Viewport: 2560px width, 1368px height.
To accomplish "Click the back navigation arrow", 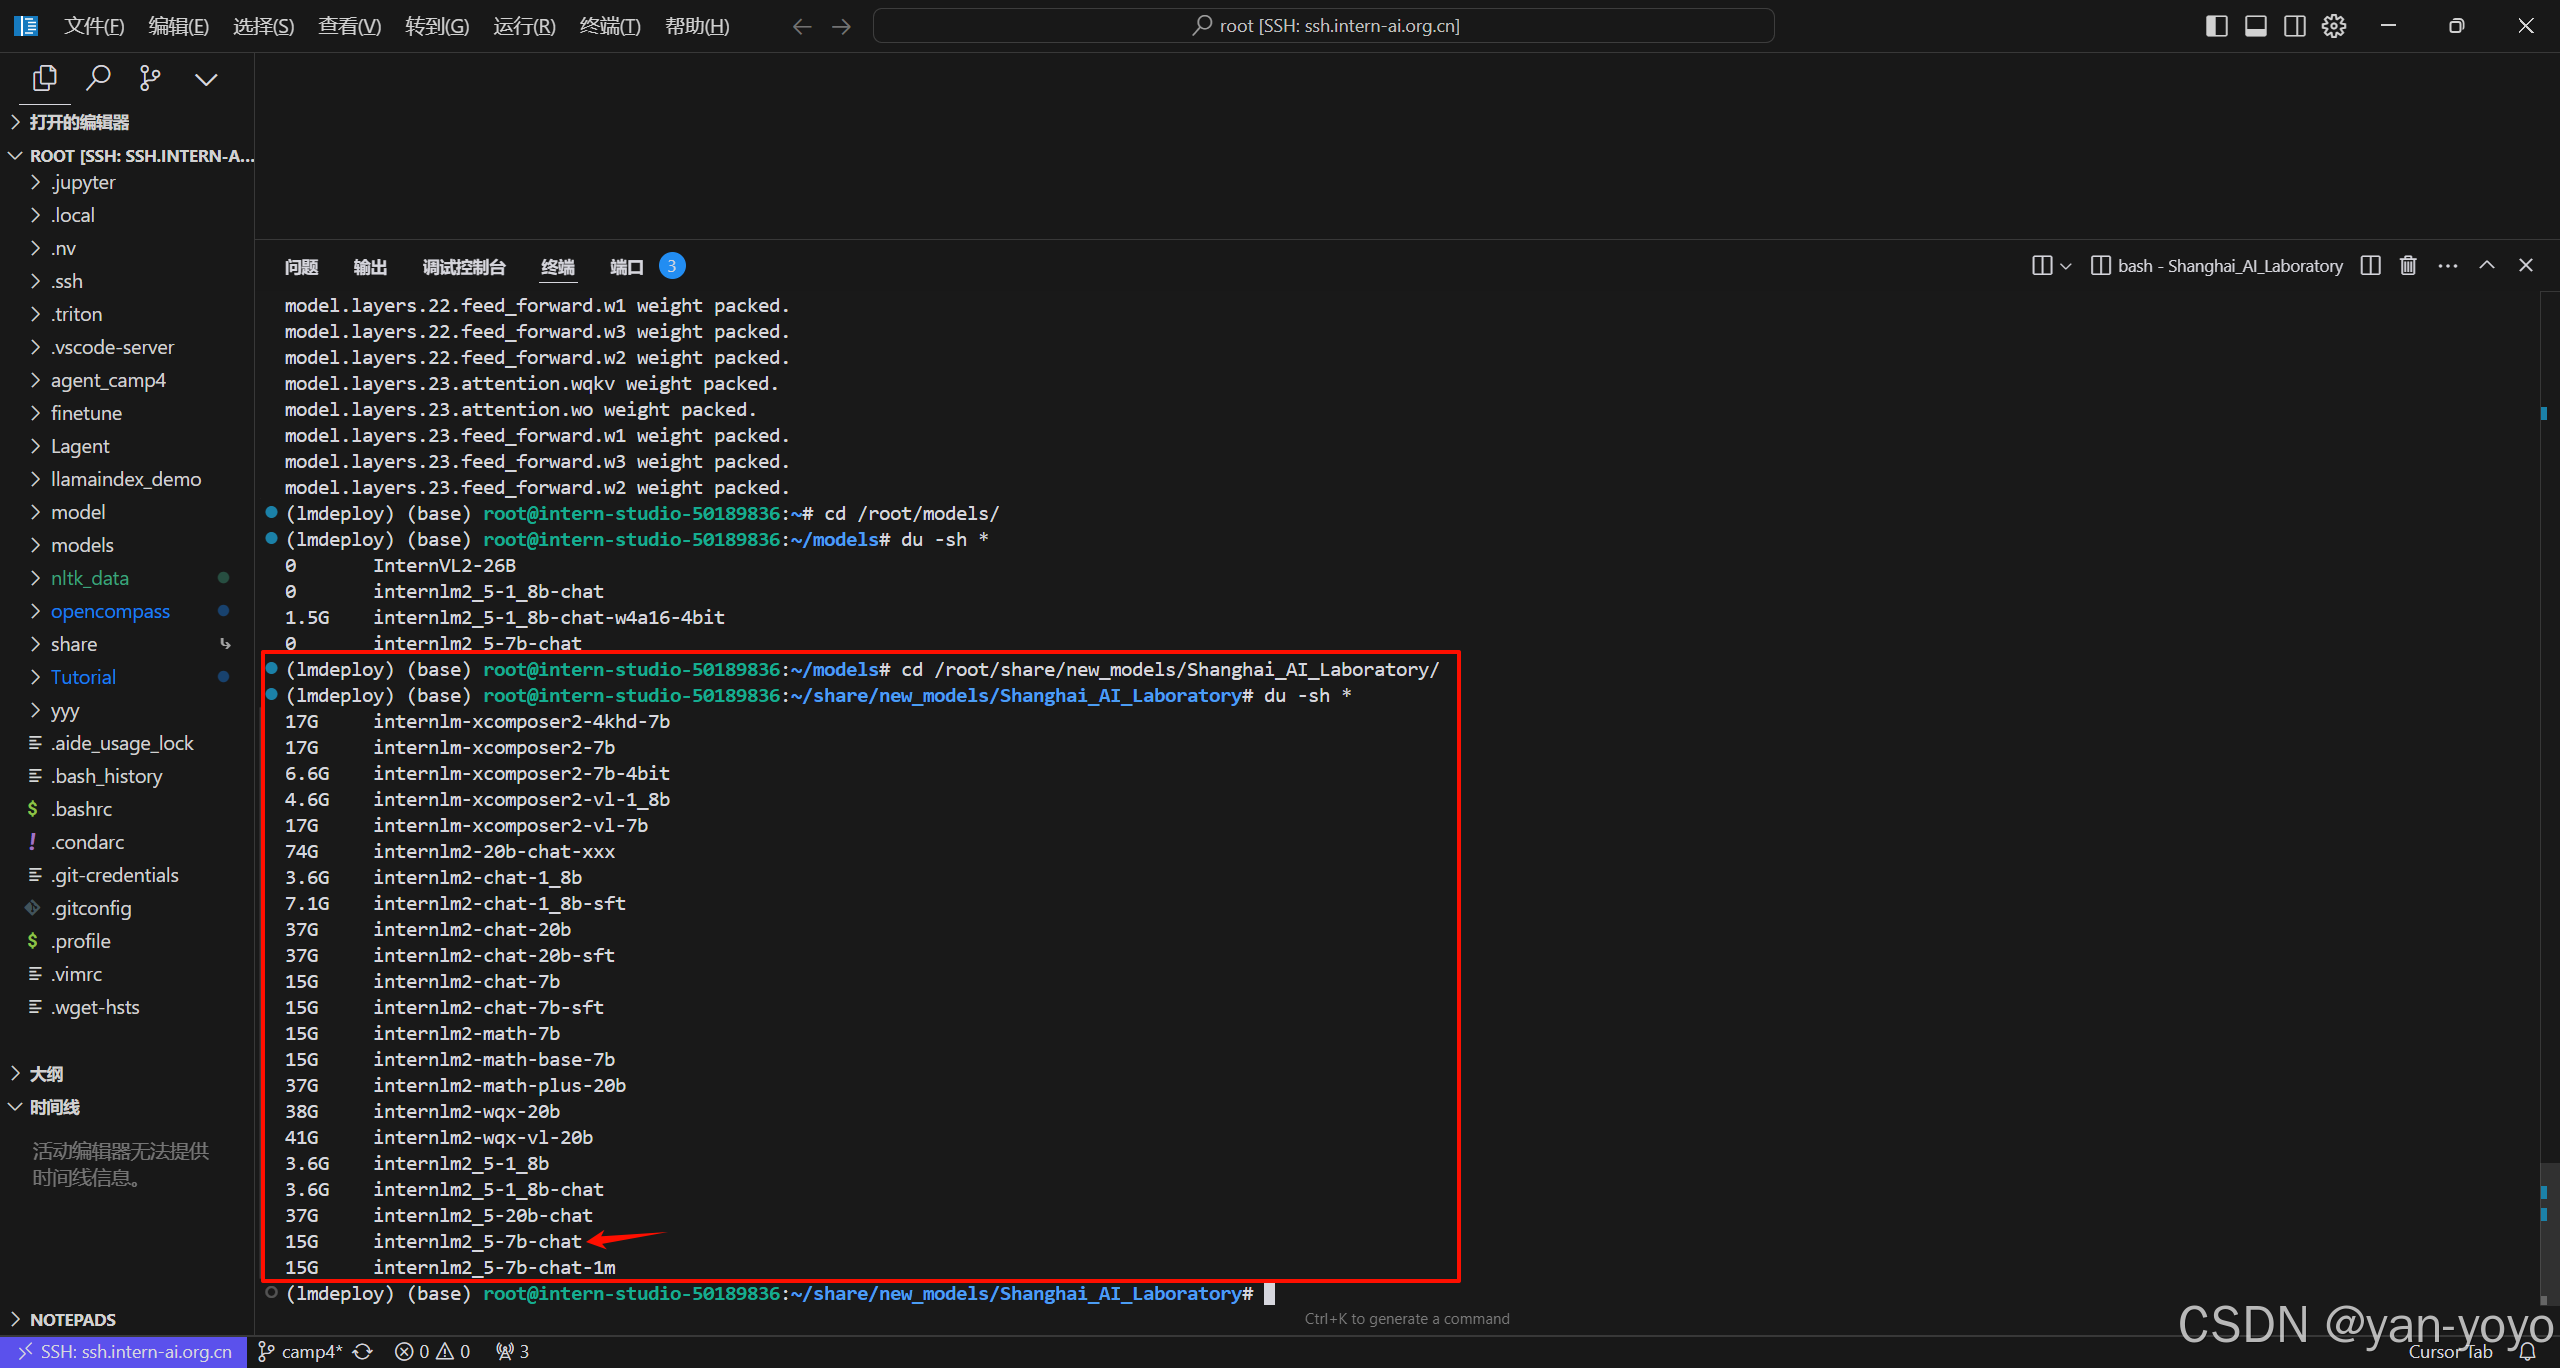I will click(801, 25).
